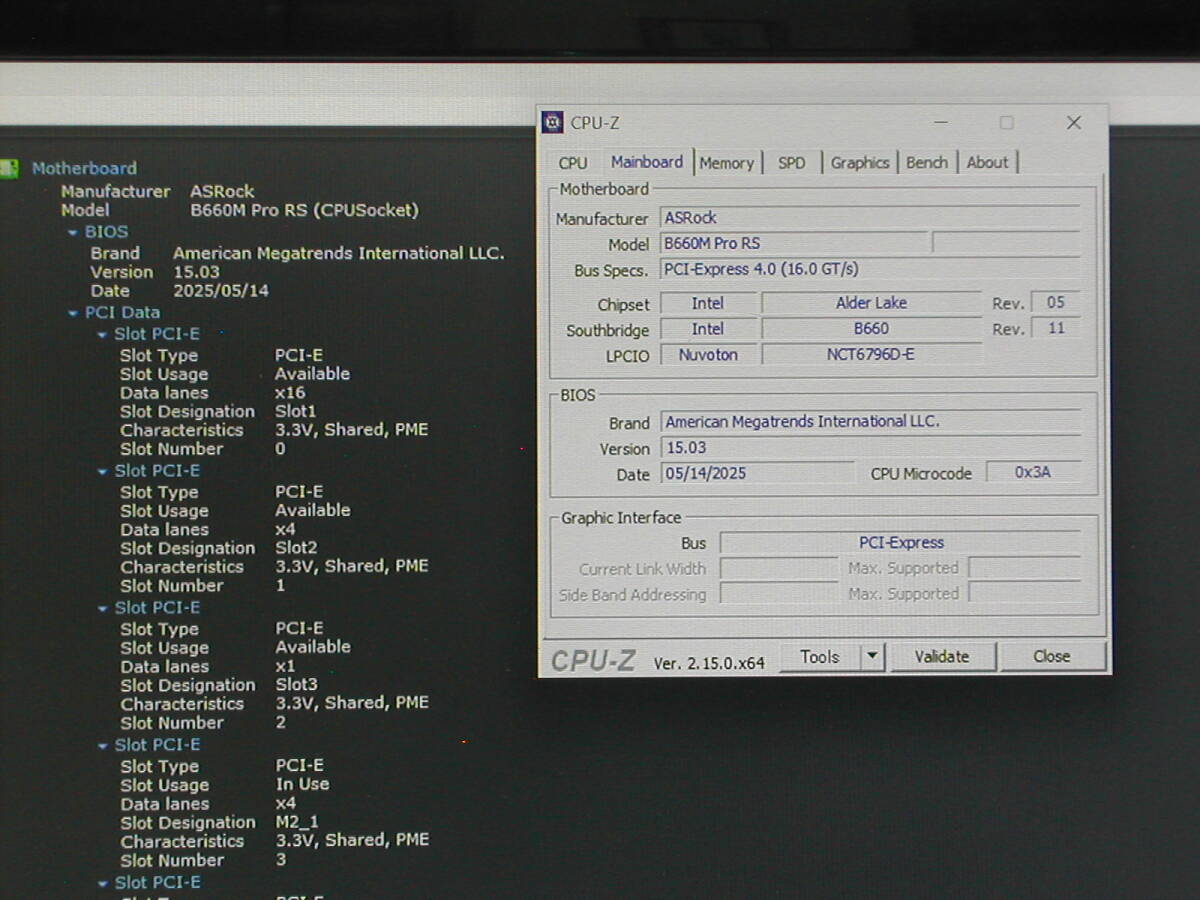
Task: Collapse the Slot PCI-E node with Slot1
Action: 102,334
